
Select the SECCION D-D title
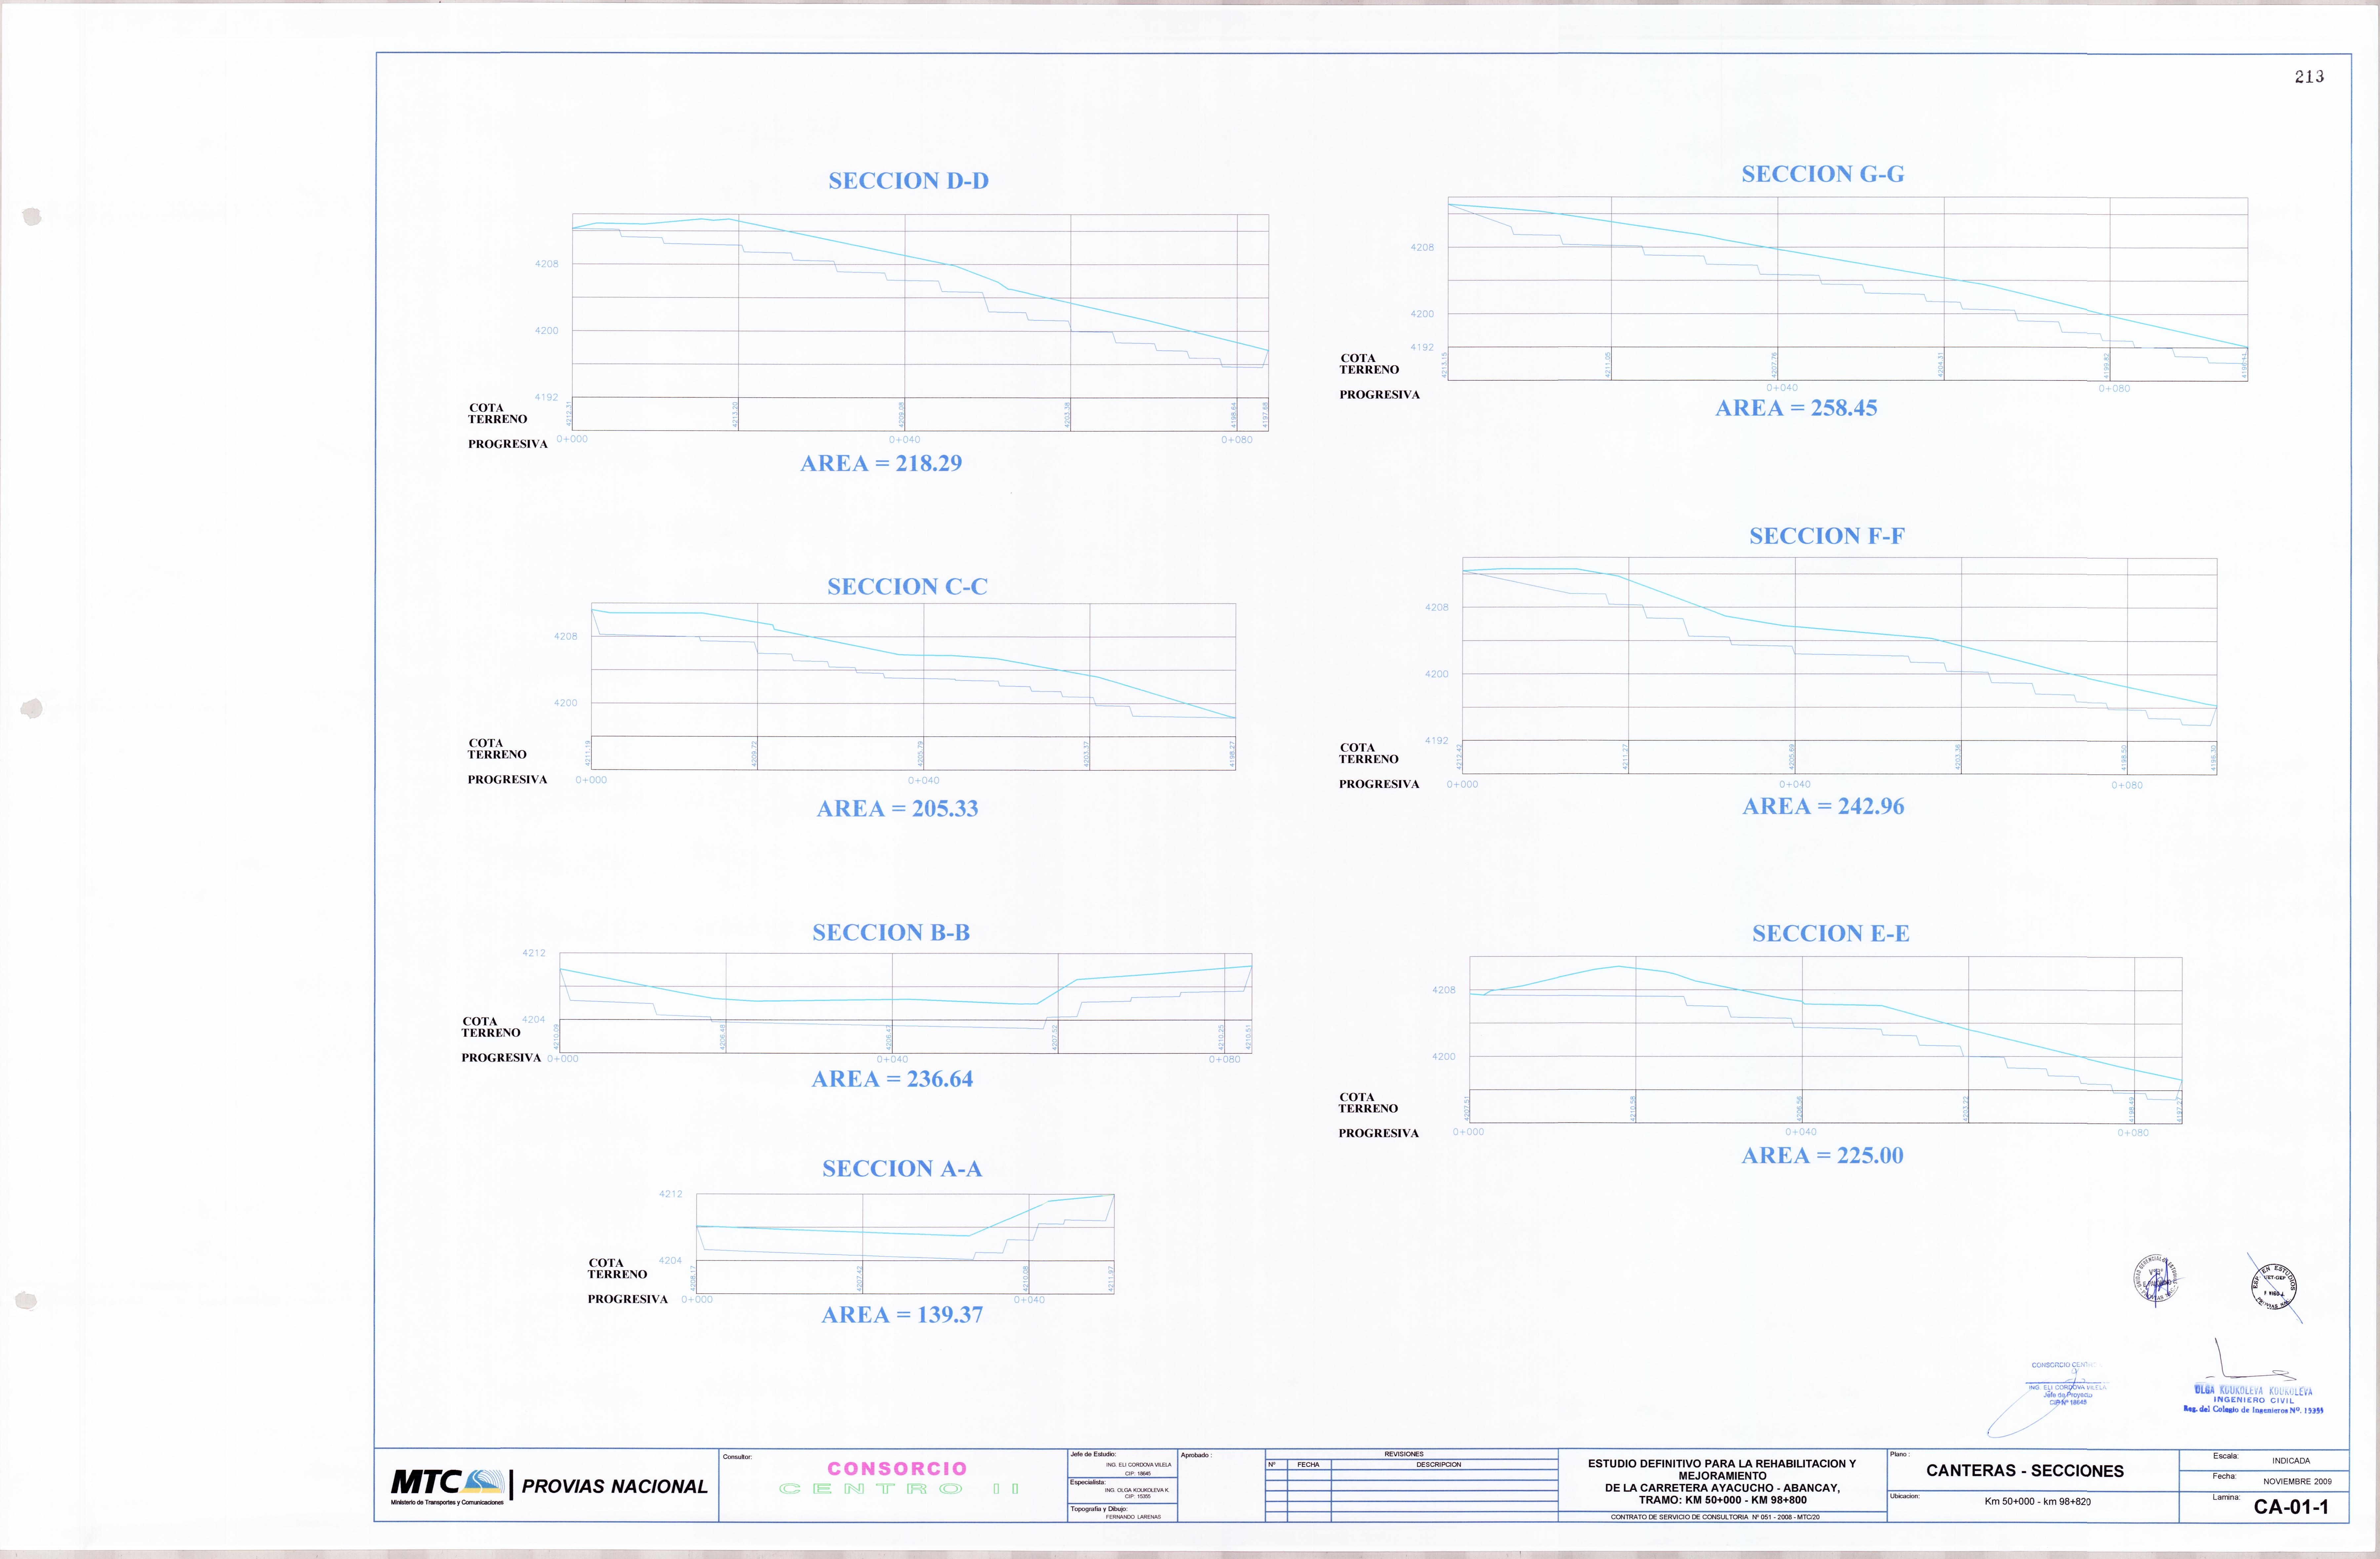pos(908,181)
